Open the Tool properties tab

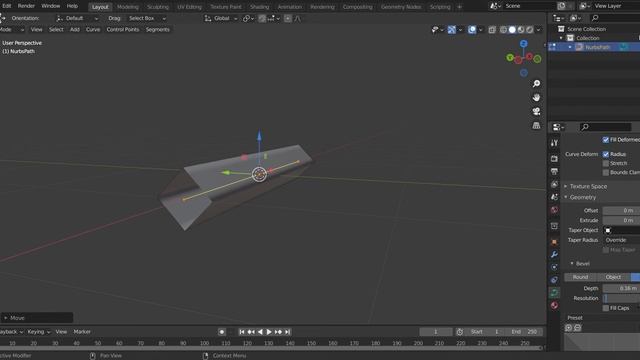pyautogui.click(x=554, y=143)
